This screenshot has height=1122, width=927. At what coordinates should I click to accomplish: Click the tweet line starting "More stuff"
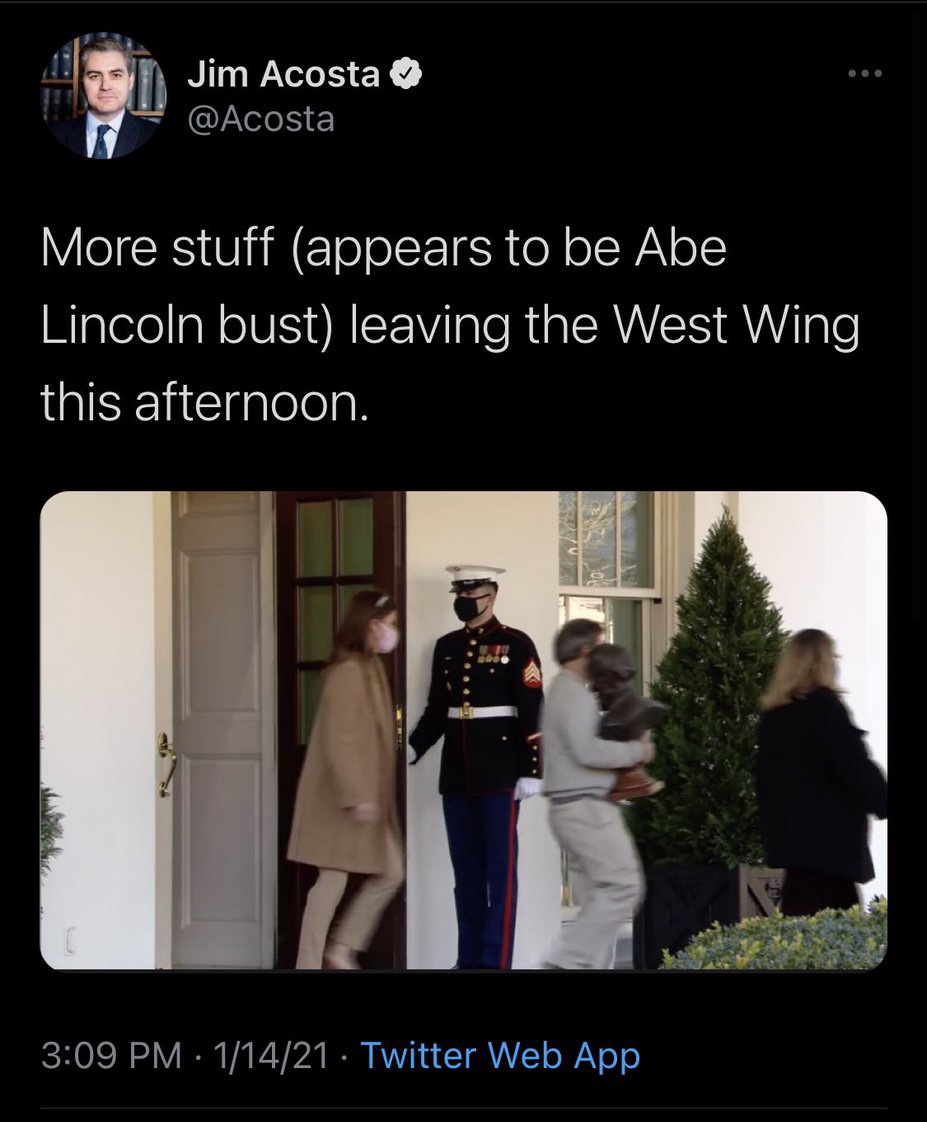coord(384,248)
